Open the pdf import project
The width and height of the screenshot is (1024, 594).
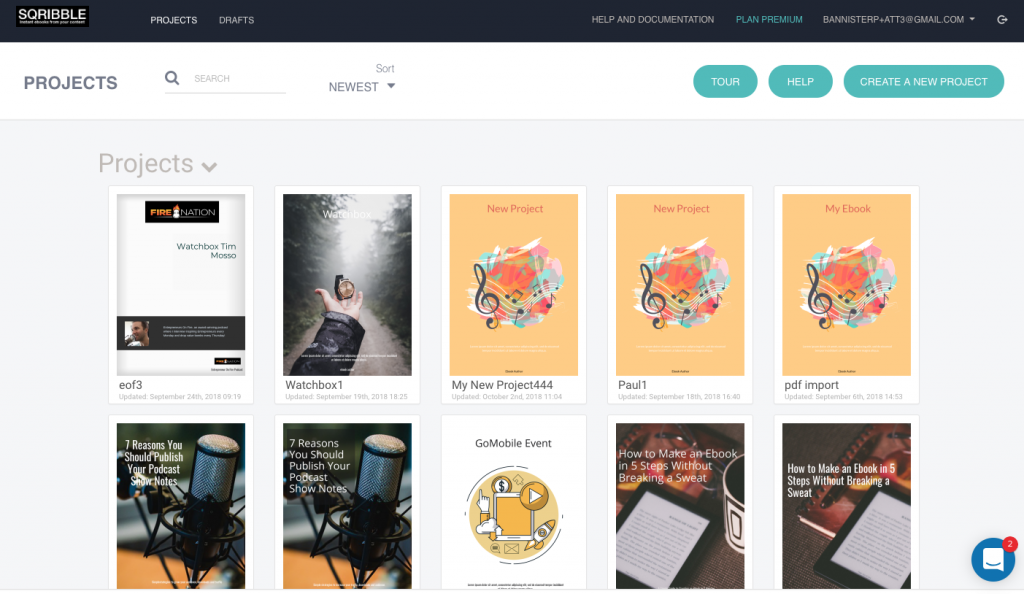coord(846,285)
